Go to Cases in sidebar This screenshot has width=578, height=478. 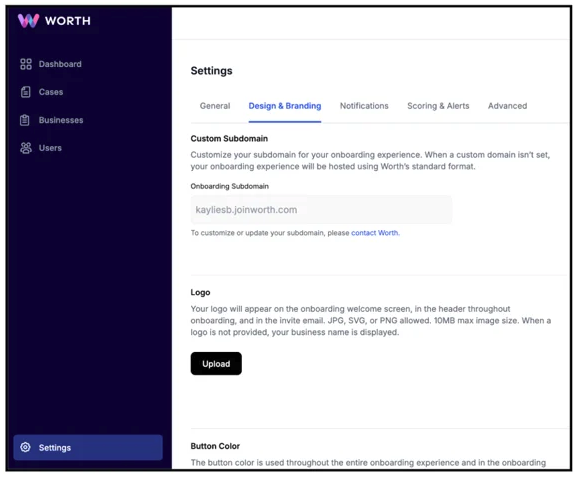coord(51,92)
